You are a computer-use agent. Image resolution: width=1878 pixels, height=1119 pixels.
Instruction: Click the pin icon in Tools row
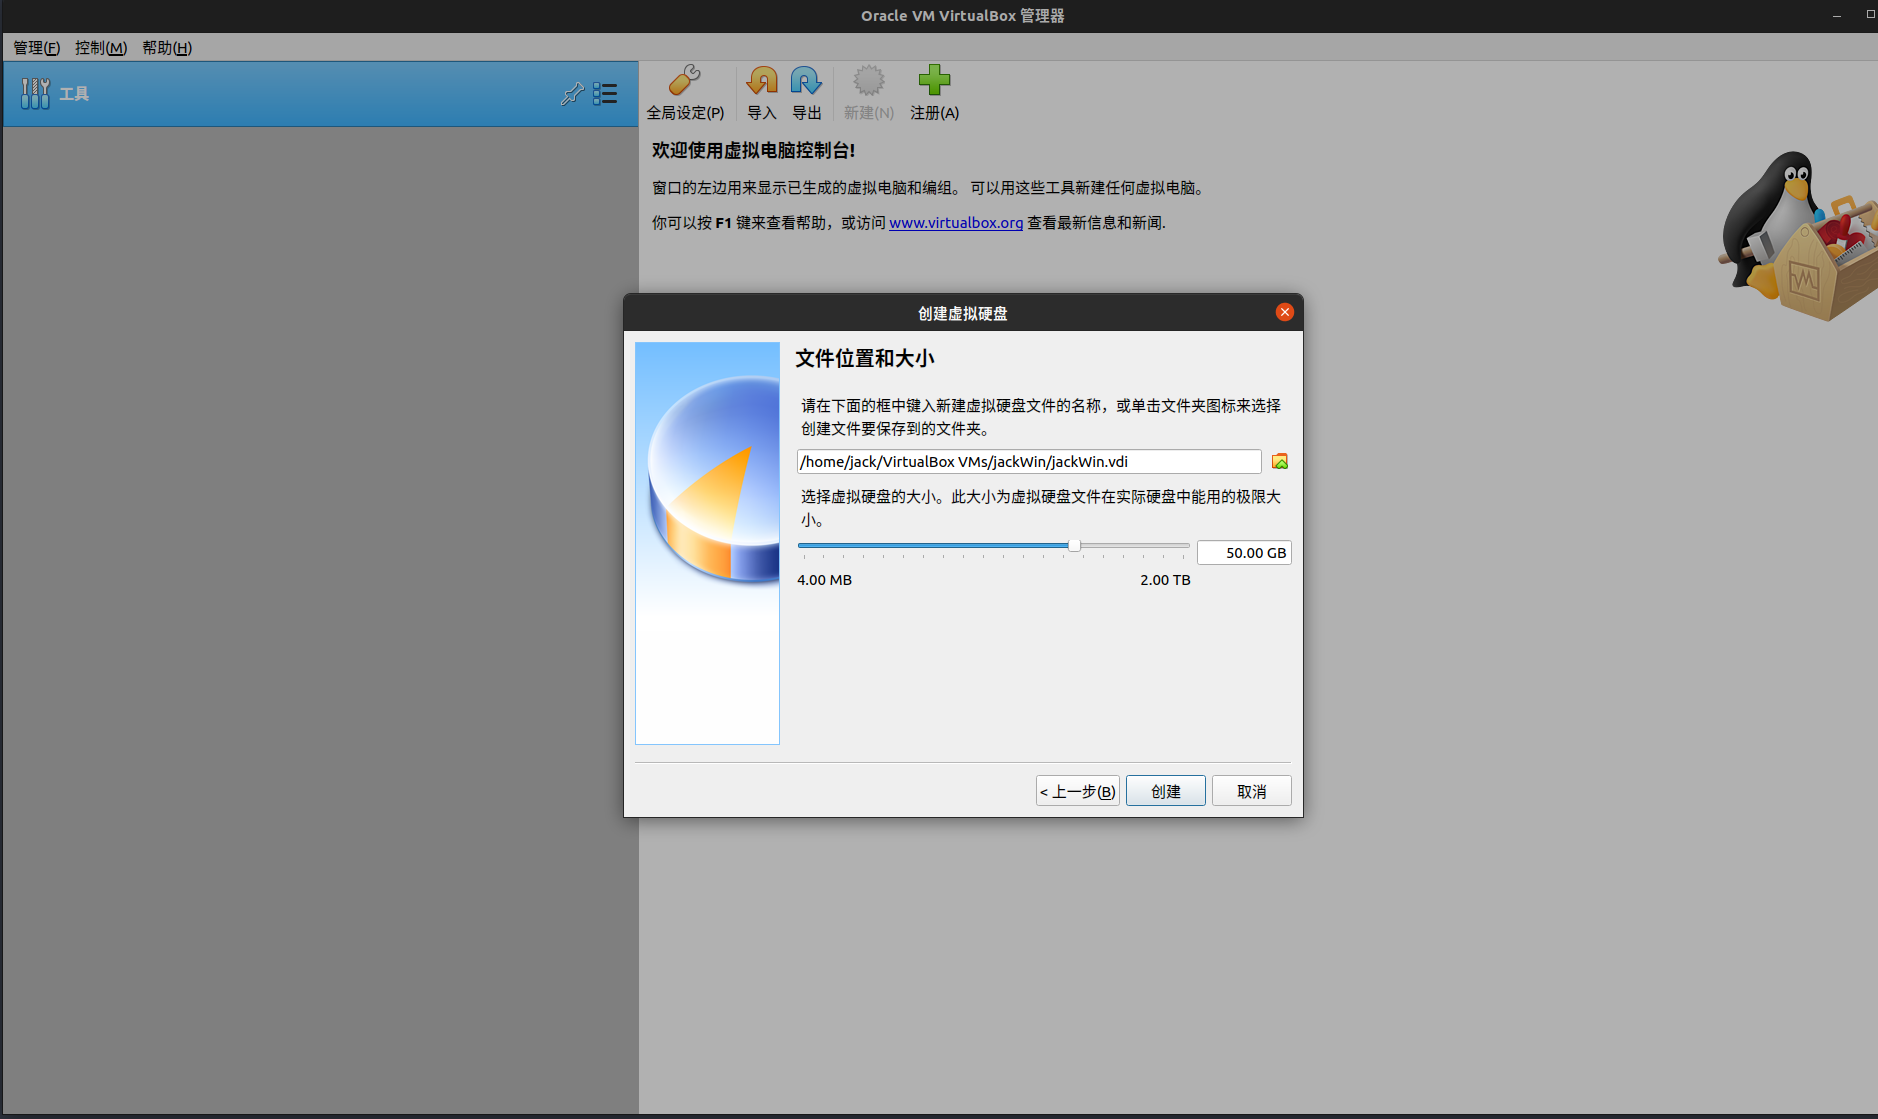coord(572,94)
